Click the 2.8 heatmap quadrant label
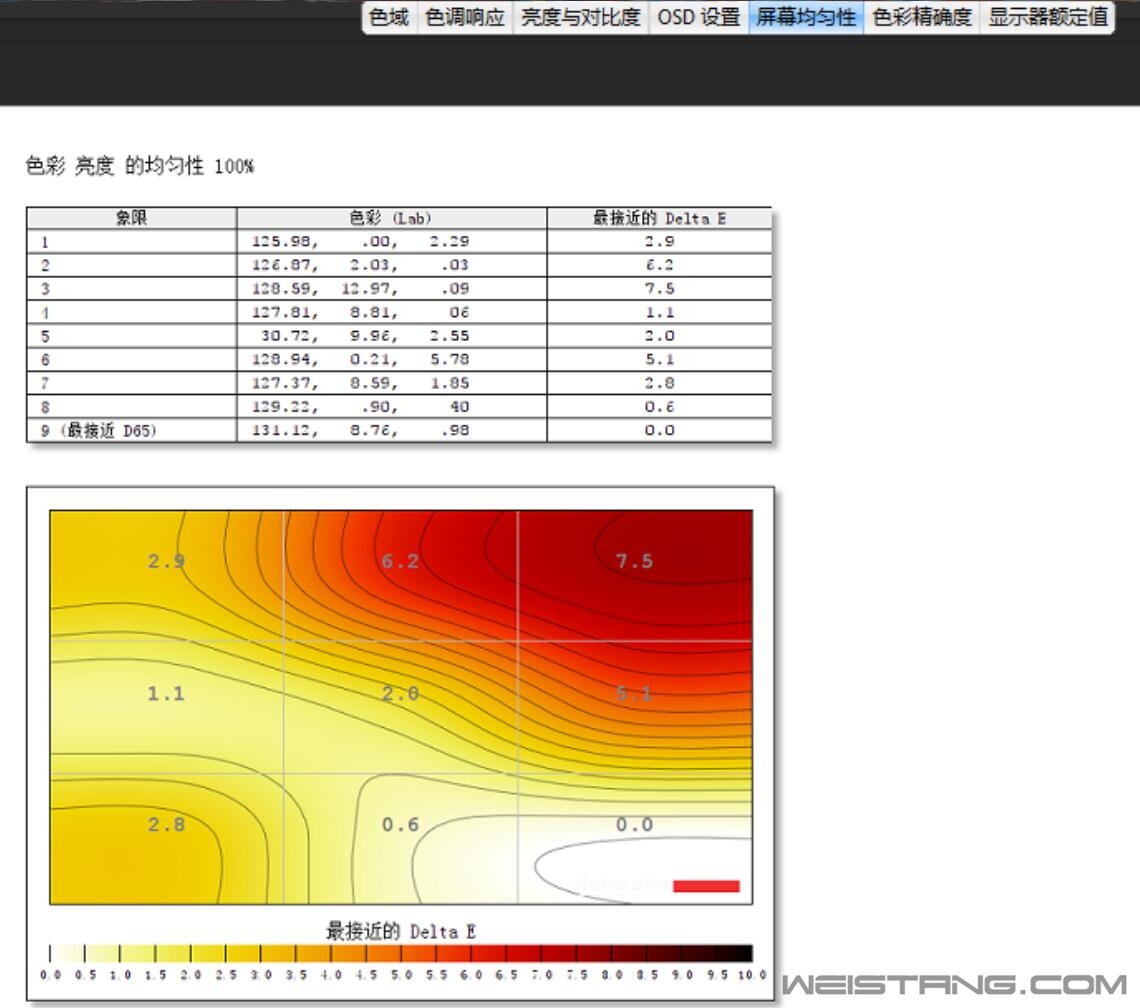Viewport: 1140px width, 1008px height. [x=166, y=824]
